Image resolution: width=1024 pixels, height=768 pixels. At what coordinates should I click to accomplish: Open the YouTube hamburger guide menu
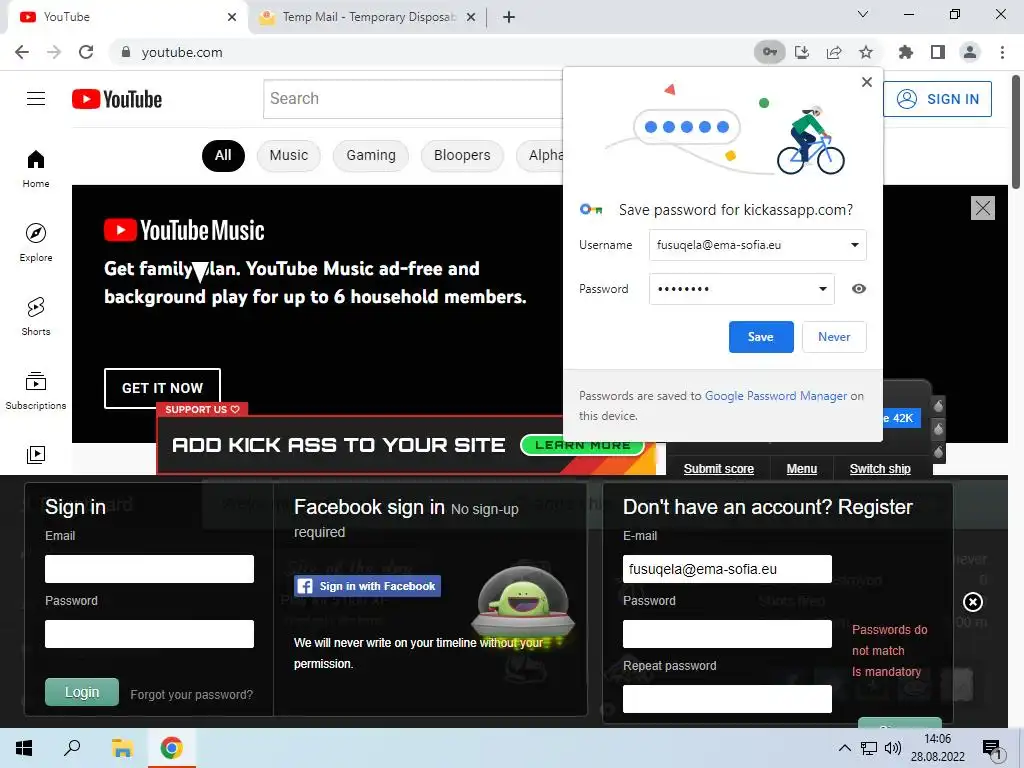tap(36, 99)
